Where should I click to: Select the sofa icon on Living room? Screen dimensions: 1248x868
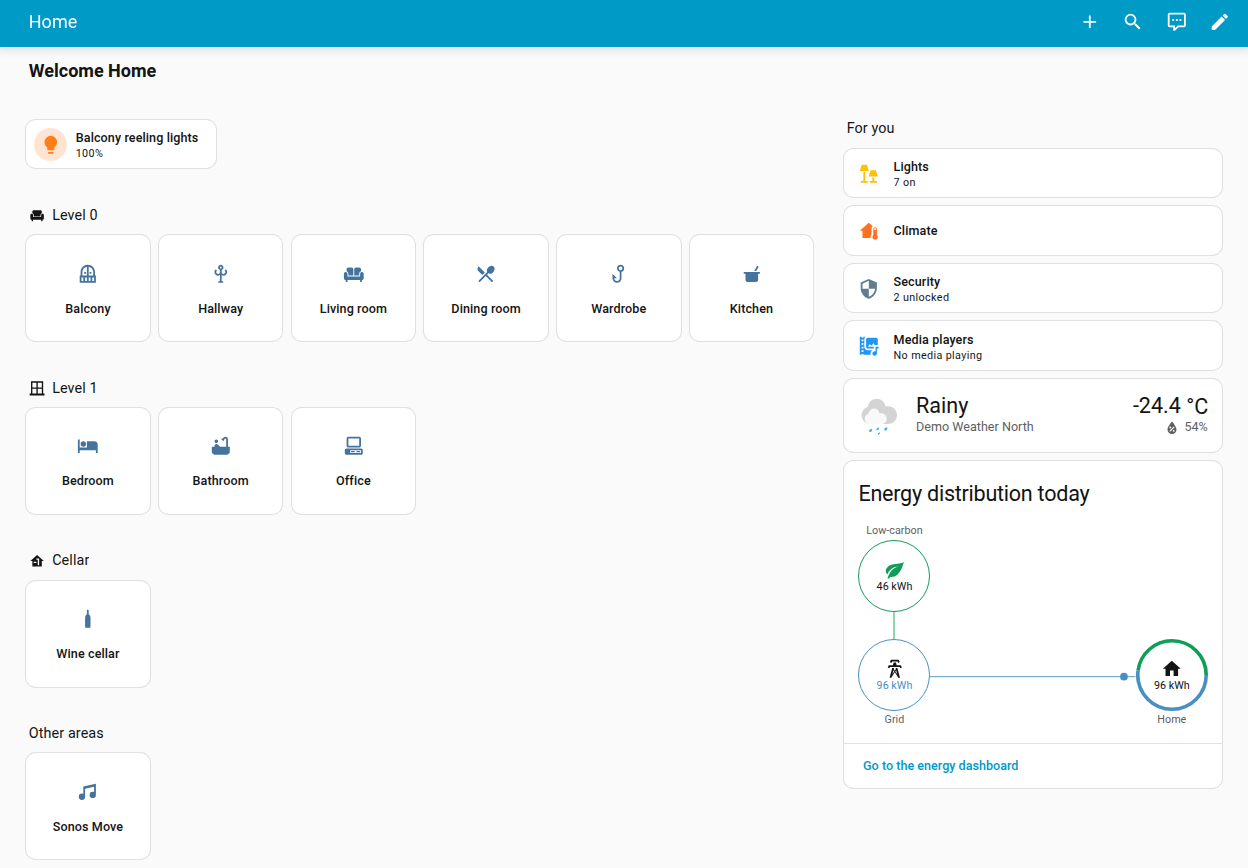[353, 273]
